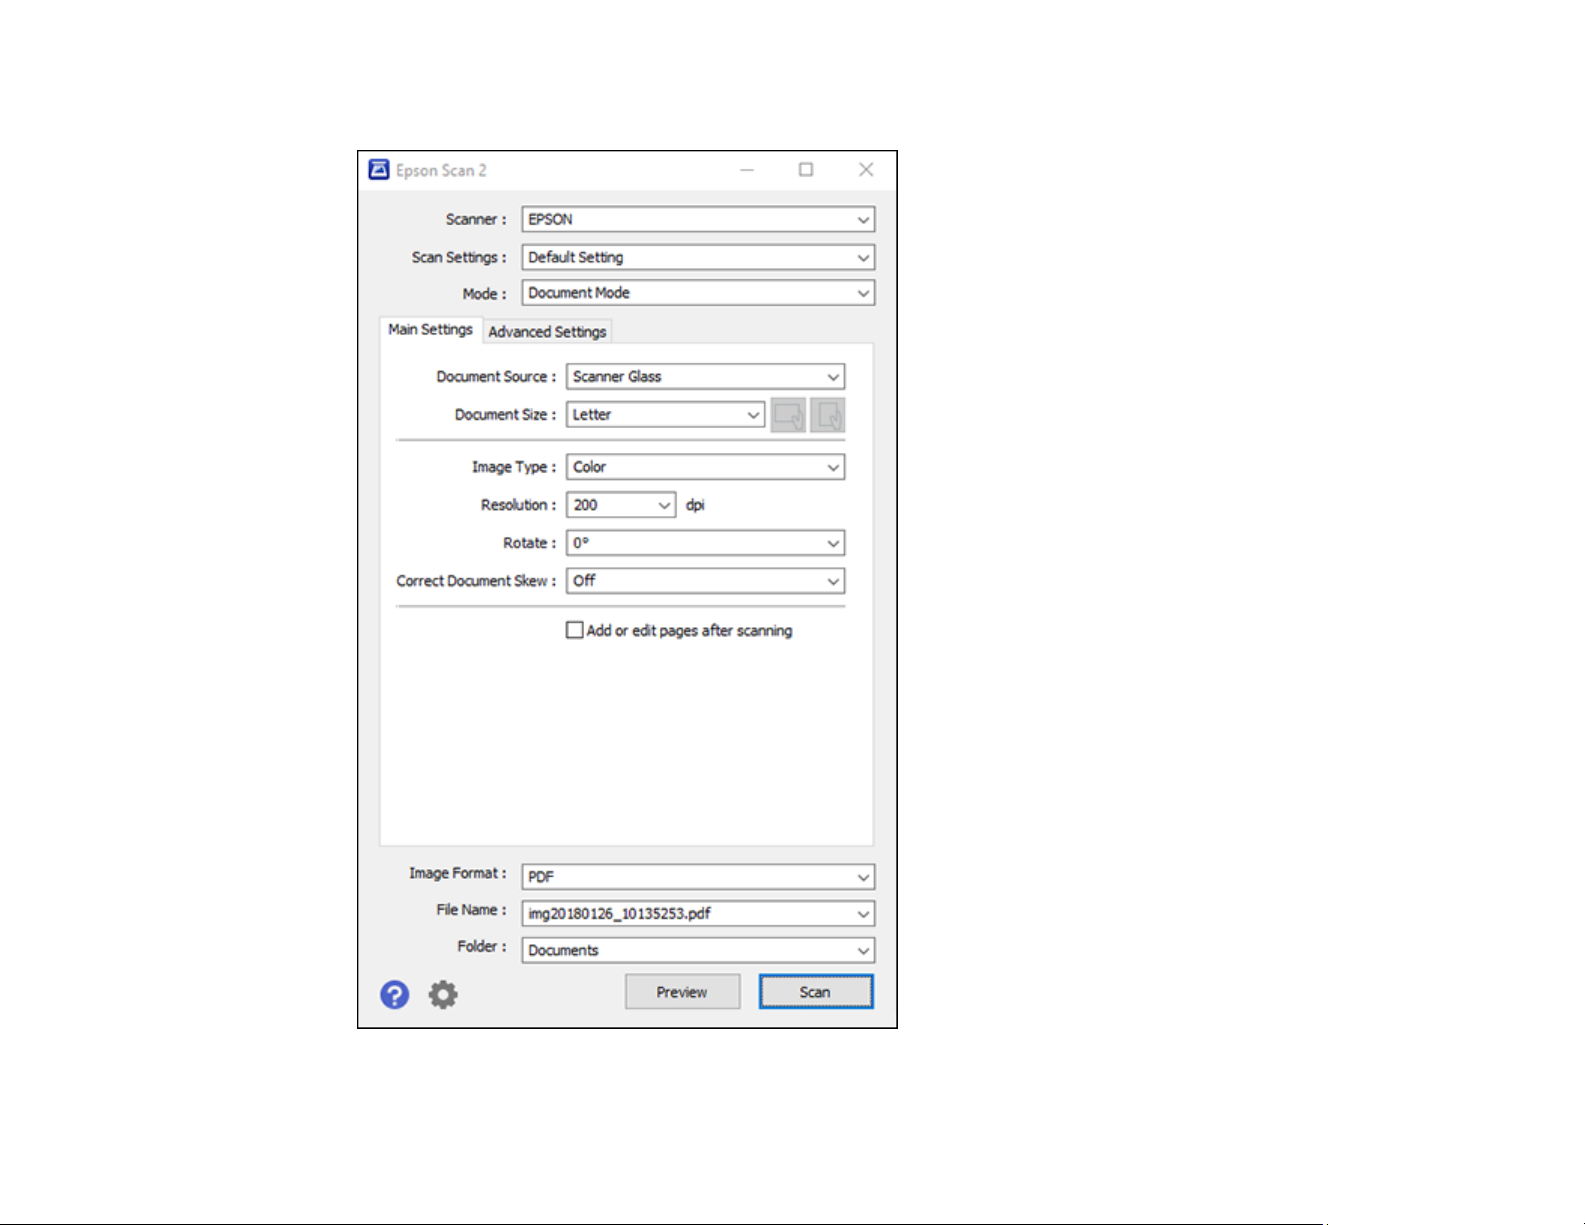This screenshot has width=1585, height=1225.
Task: Click the 'Image Format :' label
Action: point(458,873)
